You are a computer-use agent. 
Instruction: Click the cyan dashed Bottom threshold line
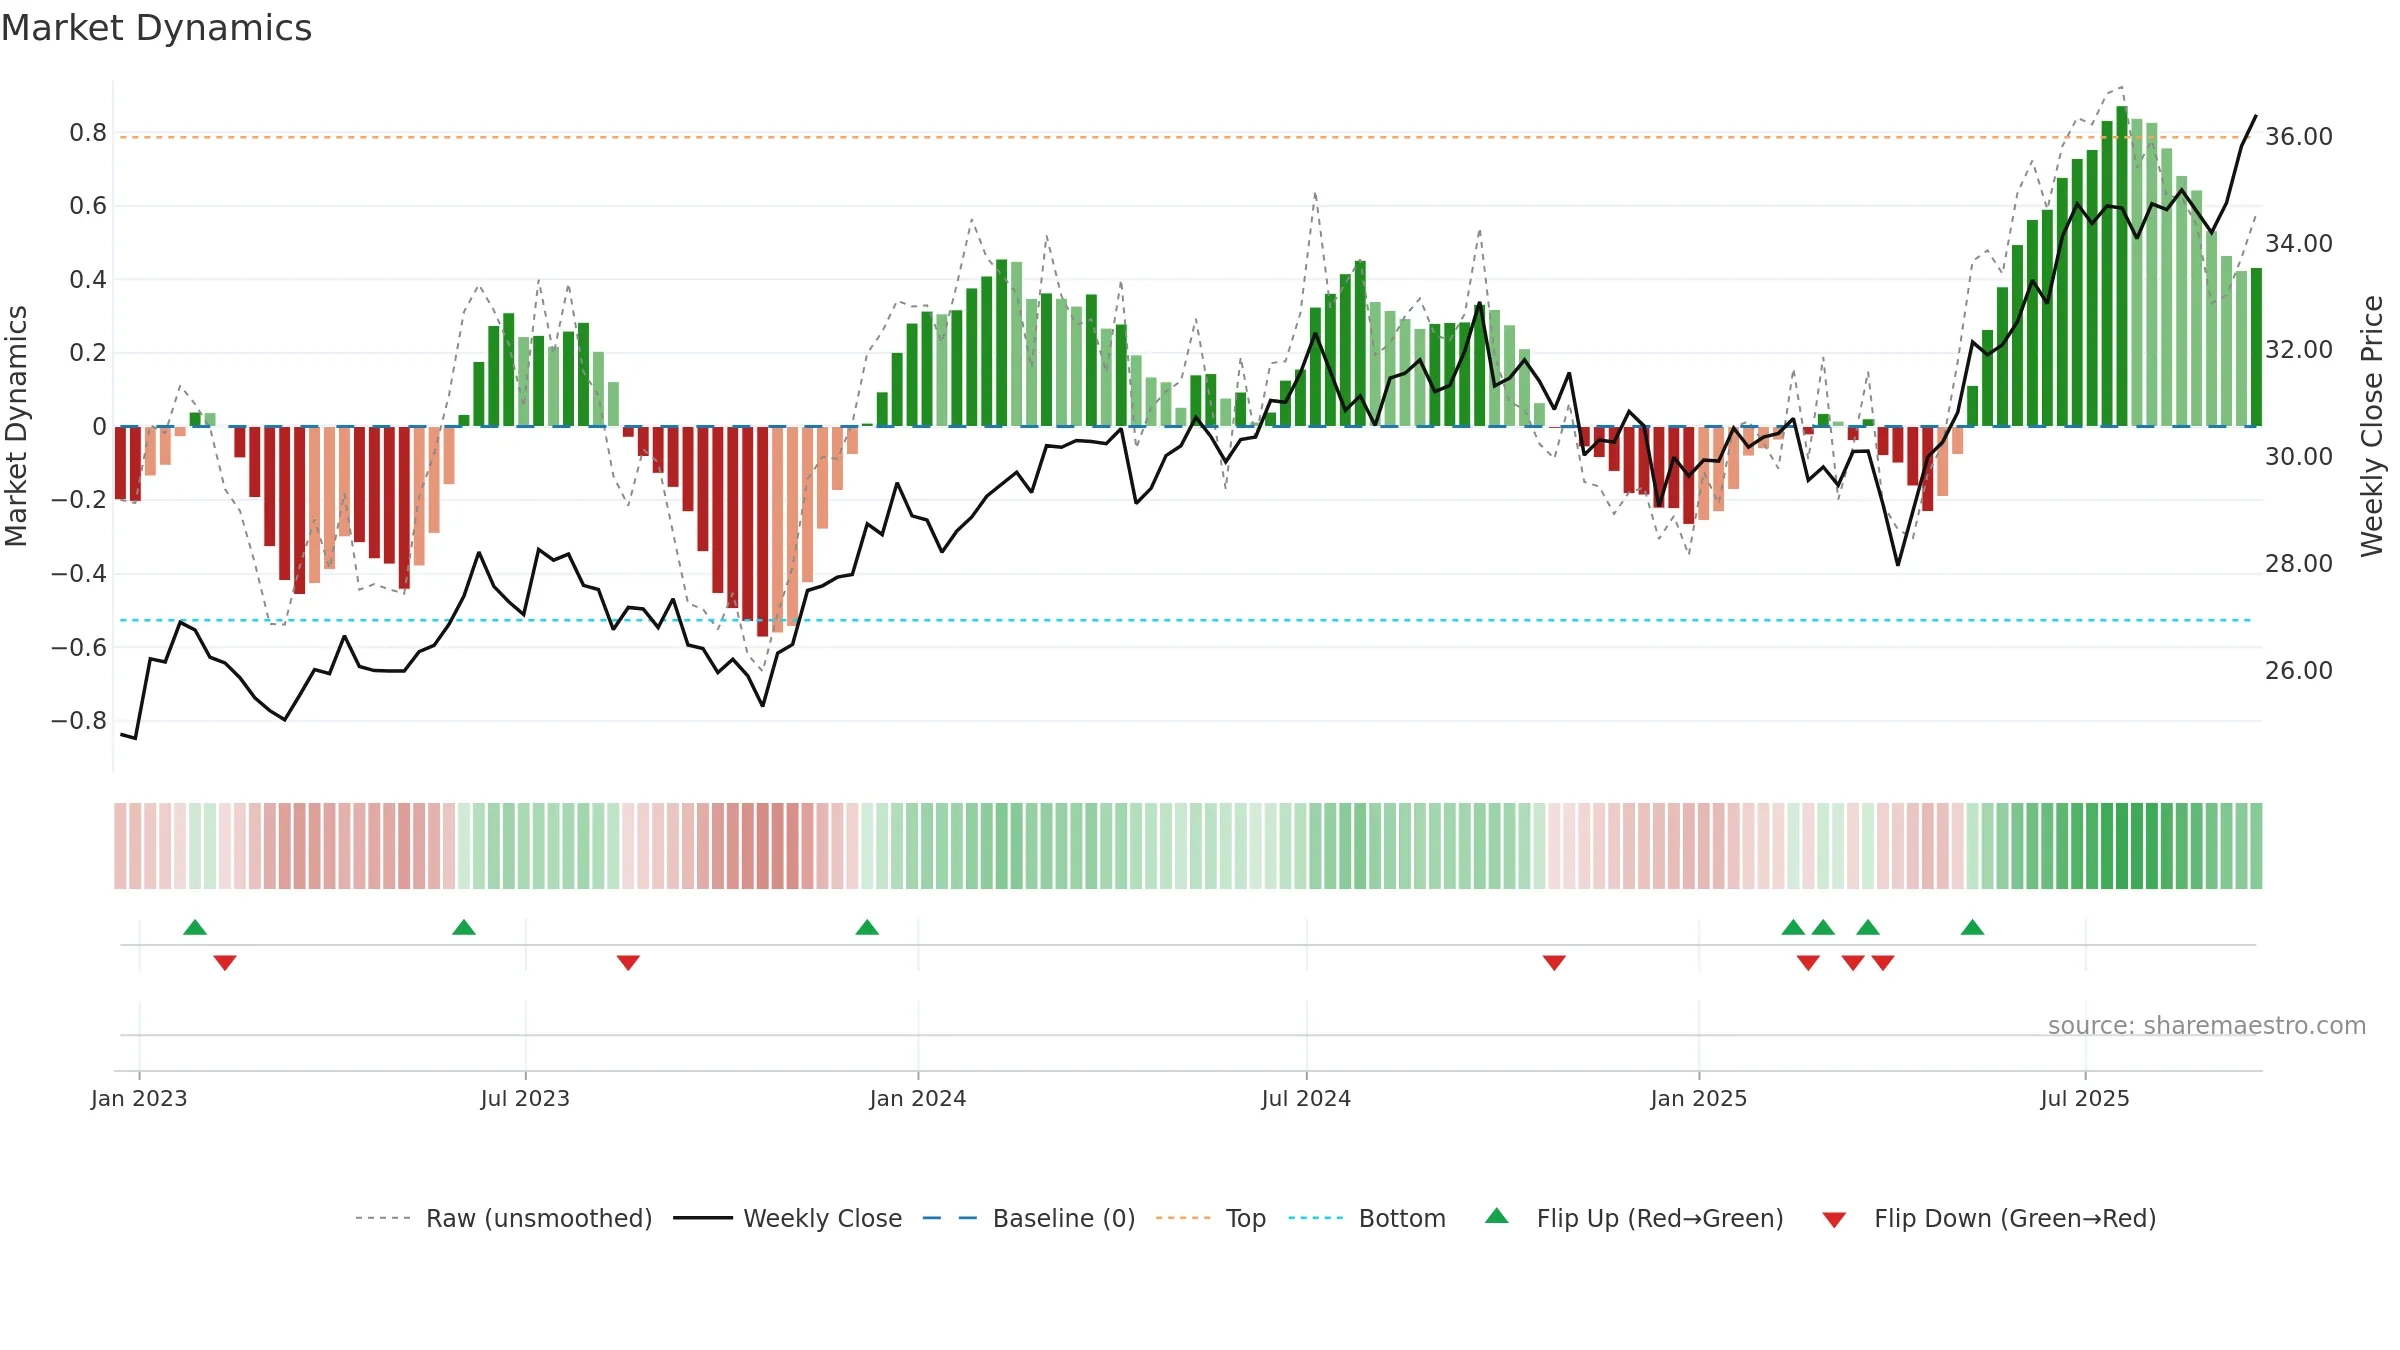point(1186,620)
